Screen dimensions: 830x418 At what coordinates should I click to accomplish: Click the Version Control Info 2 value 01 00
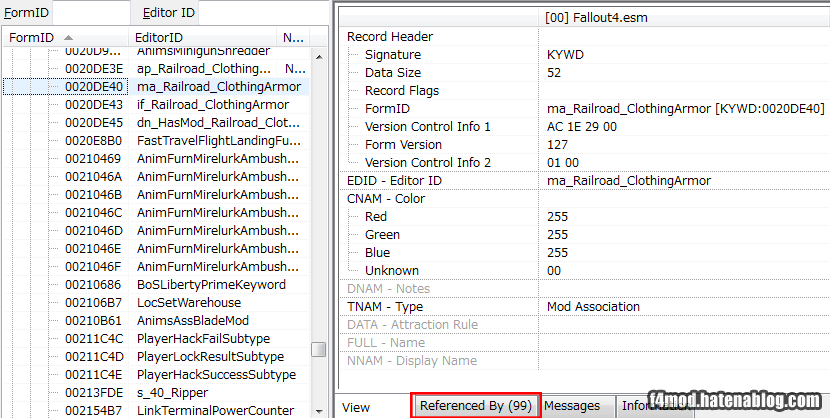coord(563,162)
